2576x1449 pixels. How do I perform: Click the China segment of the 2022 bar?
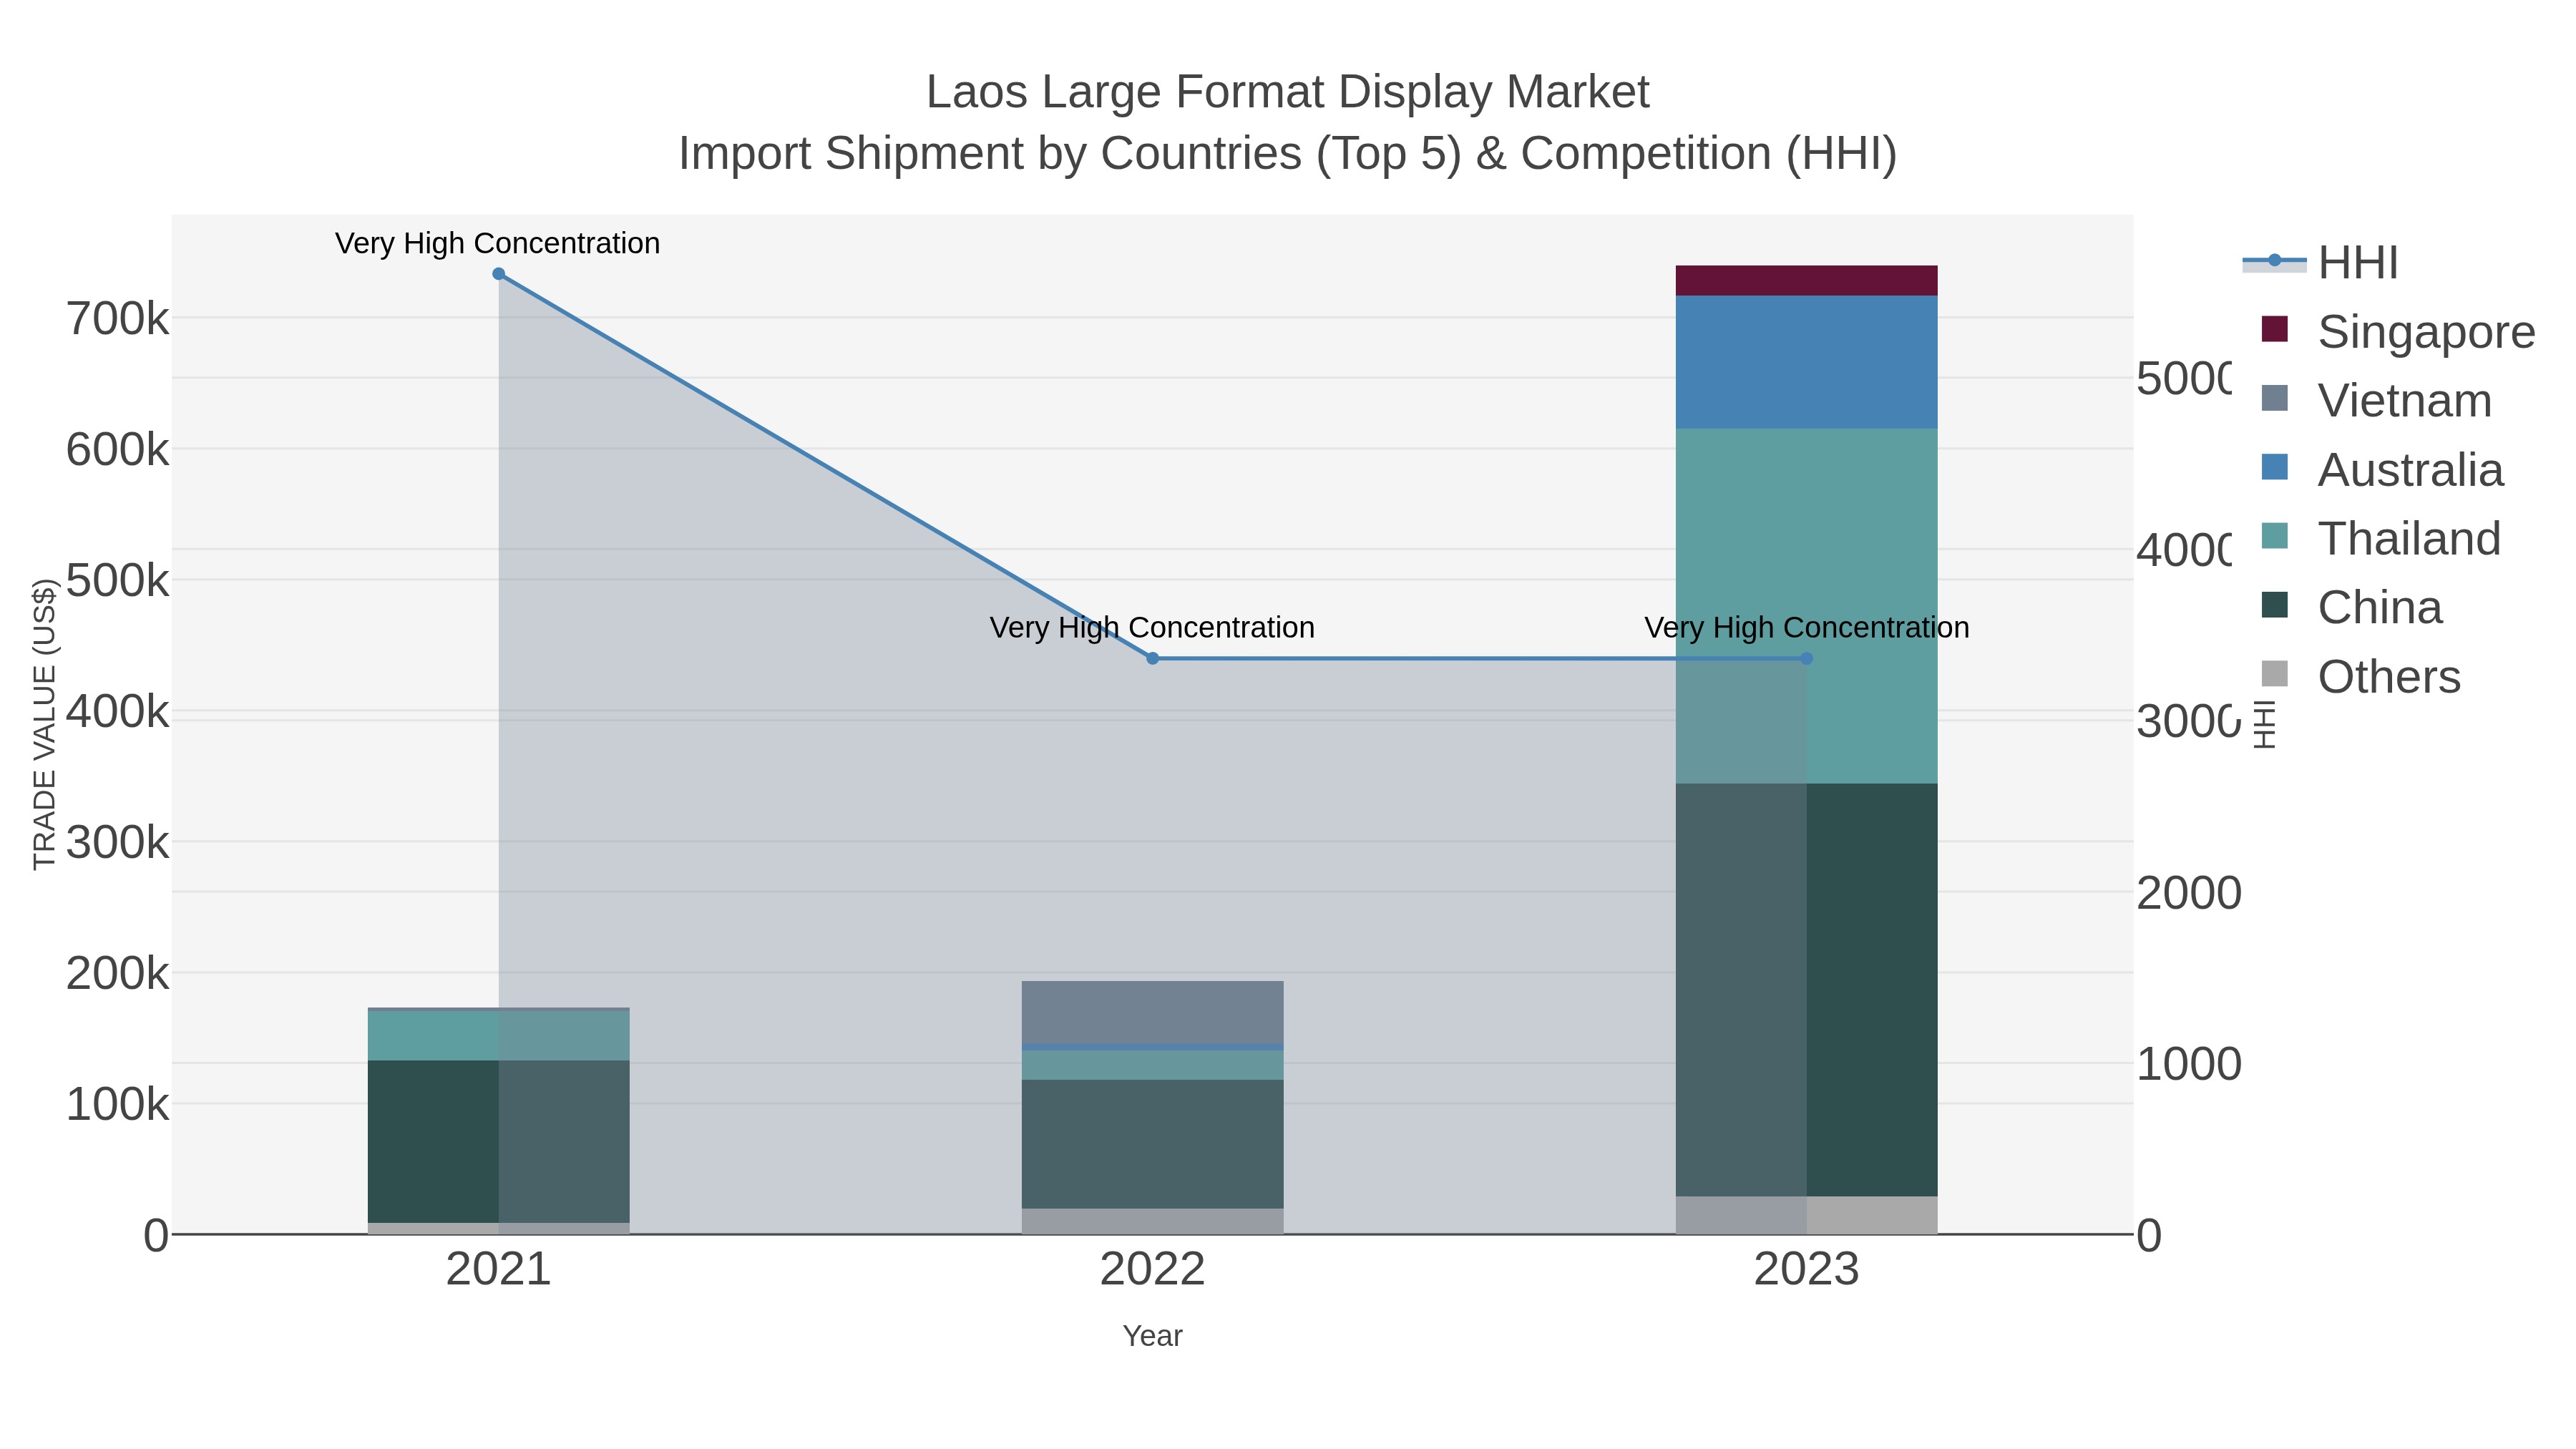pos(1153,1144)
